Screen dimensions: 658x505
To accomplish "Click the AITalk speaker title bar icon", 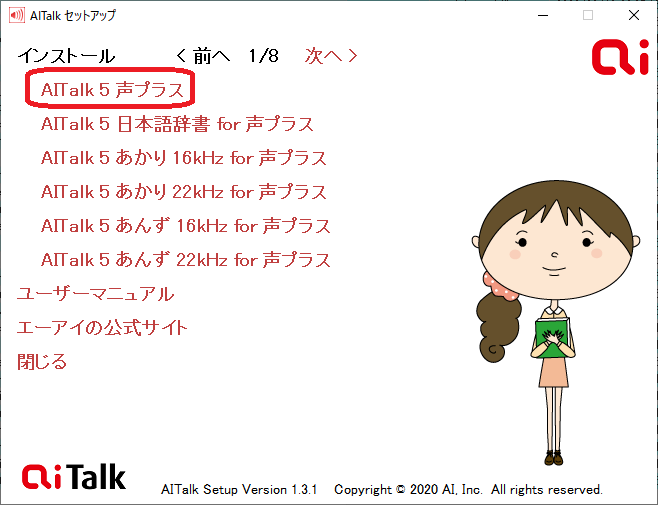I will pos(16,16).
